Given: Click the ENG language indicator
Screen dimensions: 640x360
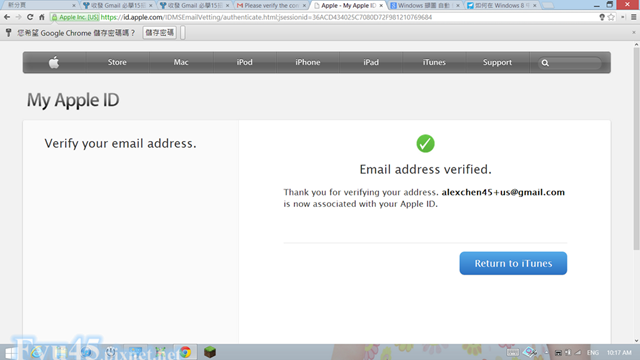Looking at the screenshot, I should [593, 353].
